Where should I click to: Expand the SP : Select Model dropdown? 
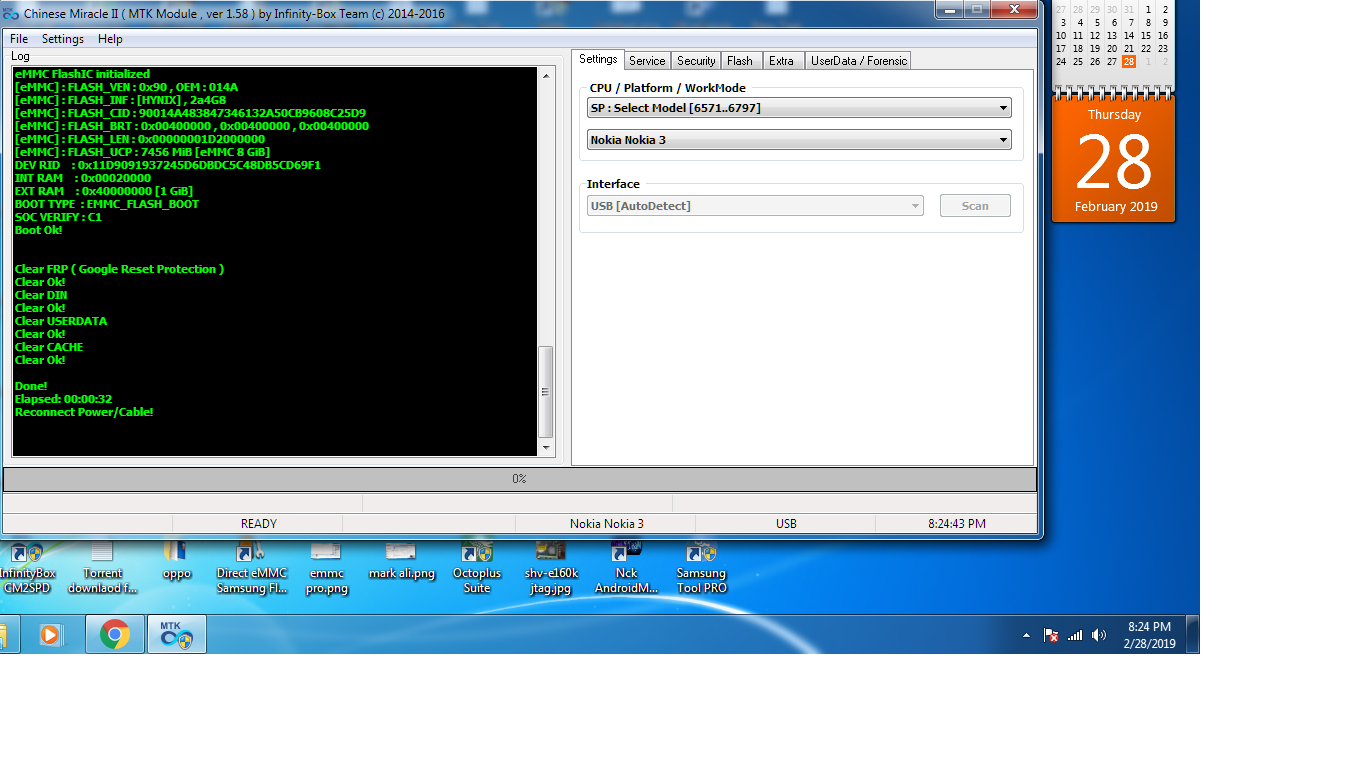[x=799, y=108]
